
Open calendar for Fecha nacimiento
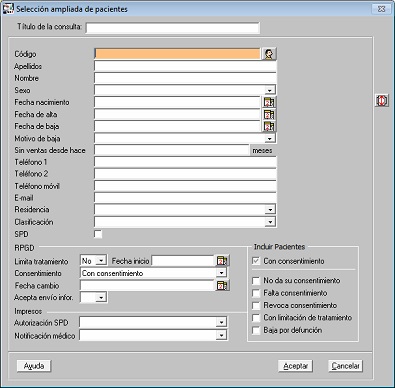[269, 102]
